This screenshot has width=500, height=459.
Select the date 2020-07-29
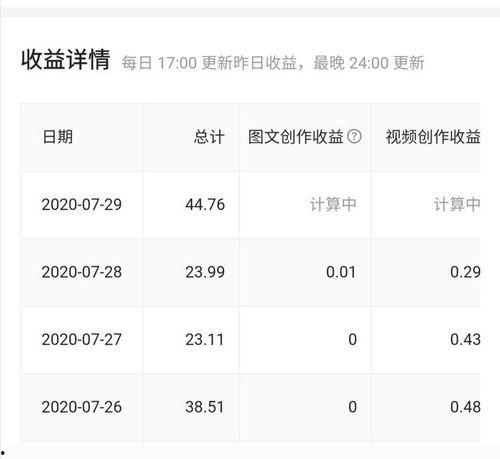(x=82, y=205)
